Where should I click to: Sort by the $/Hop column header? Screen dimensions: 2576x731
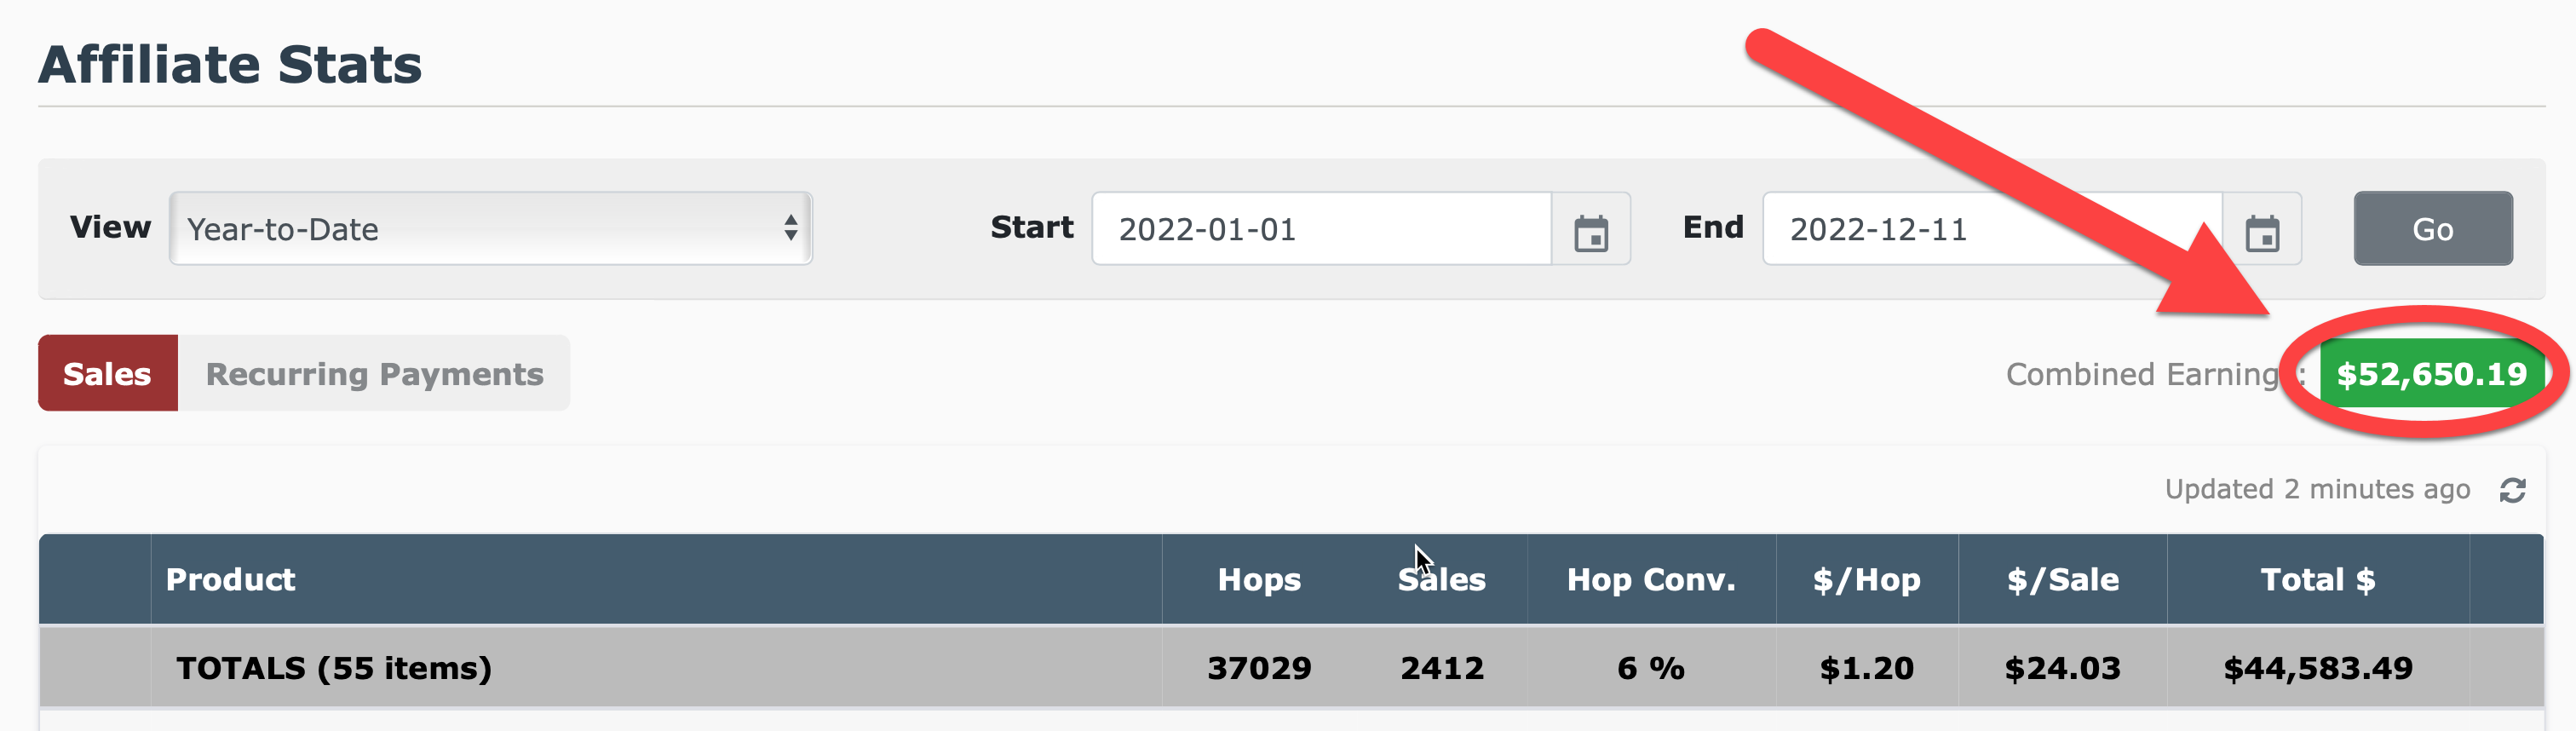click(x=1867, y=580)
